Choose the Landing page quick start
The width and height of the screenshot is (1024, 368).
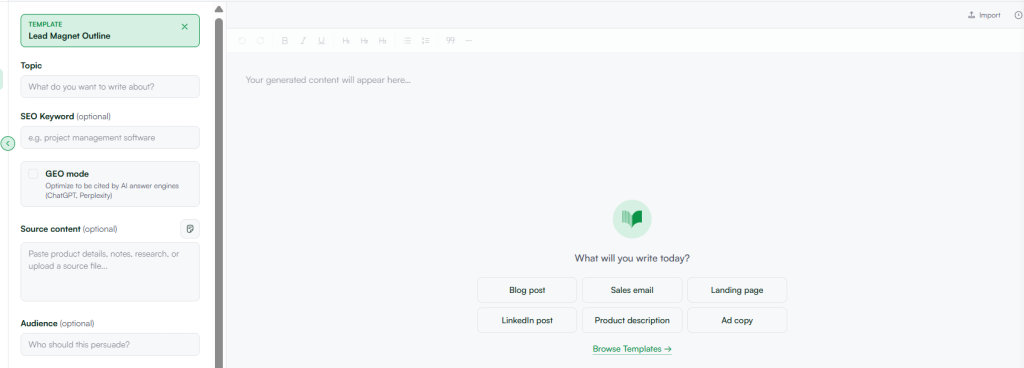pos(737,290)
